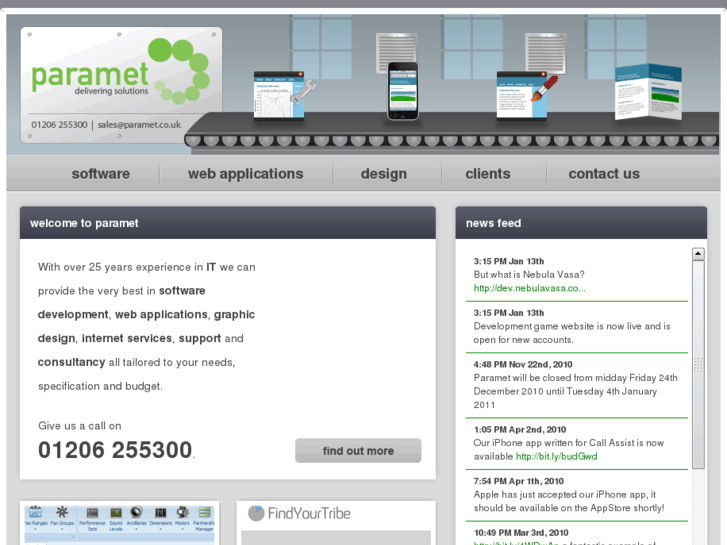The height and width of the screenshot is (545, 727).
Task: Open the software menu item
Action: [x=101, y=174]
